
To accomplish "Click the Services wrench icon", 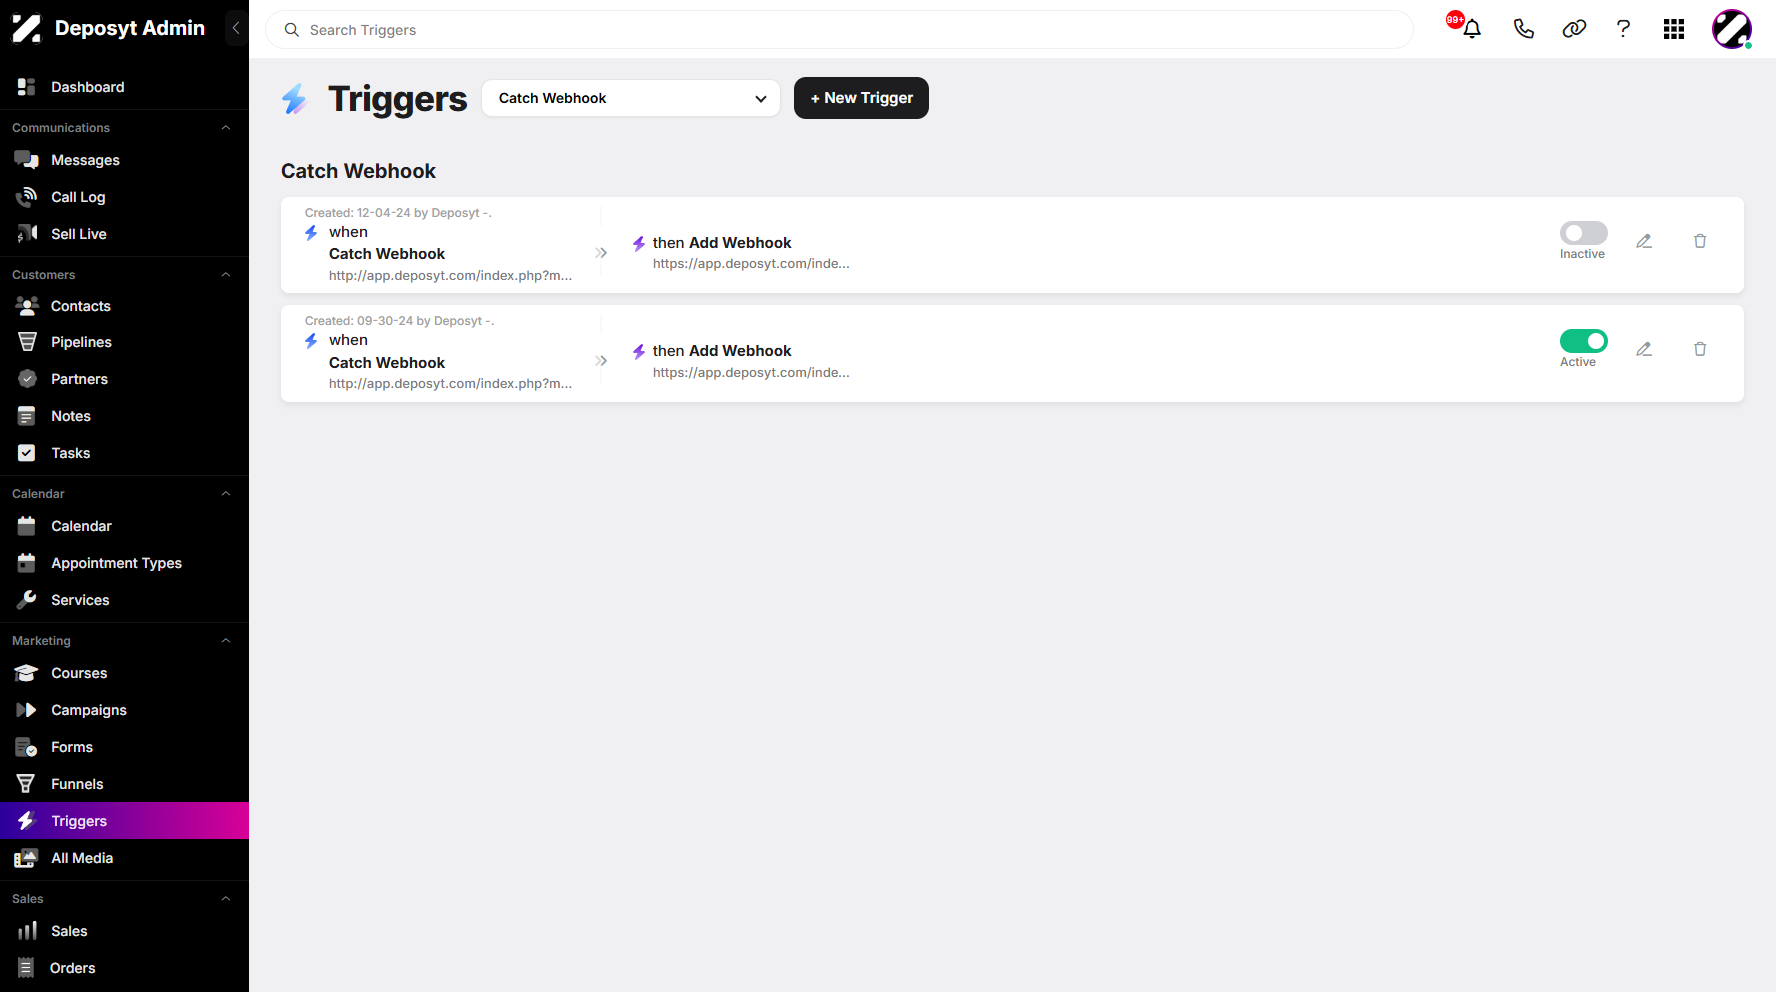I will tap(27, 600).
